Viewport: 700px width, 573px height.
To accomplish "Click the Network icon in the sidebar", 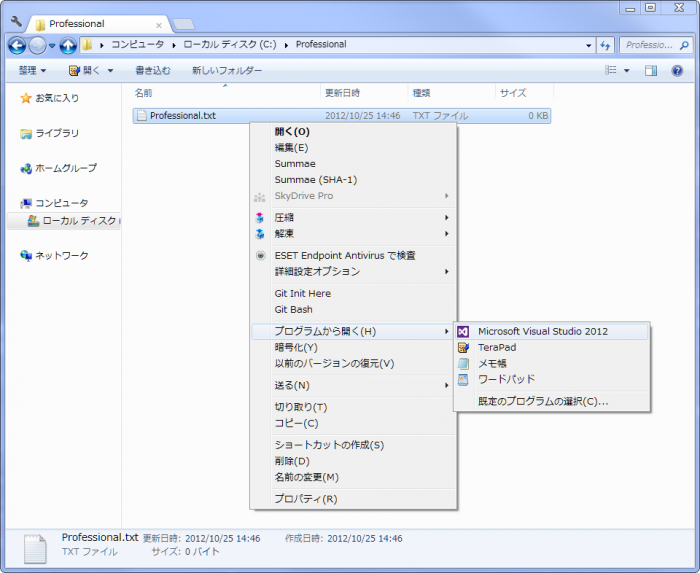I will pyautogui.click(x=26, y=256).
